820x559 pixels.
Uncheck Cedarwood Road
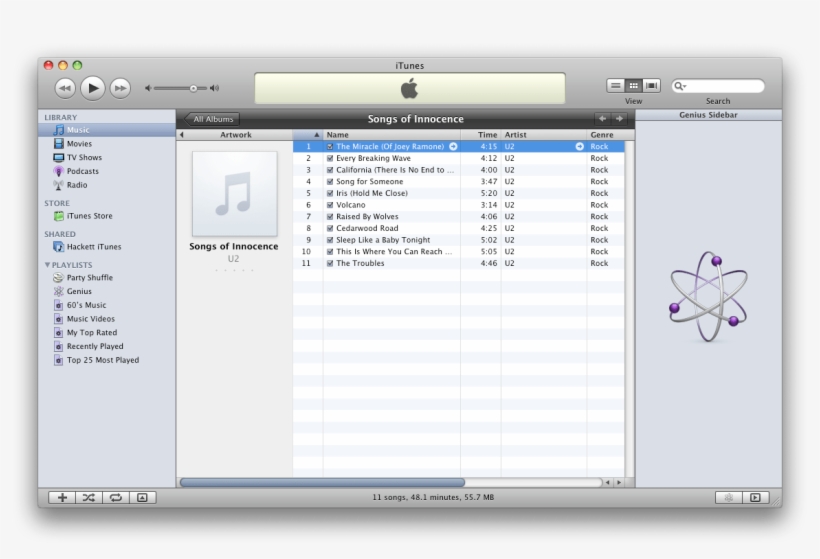pos(330,228)
